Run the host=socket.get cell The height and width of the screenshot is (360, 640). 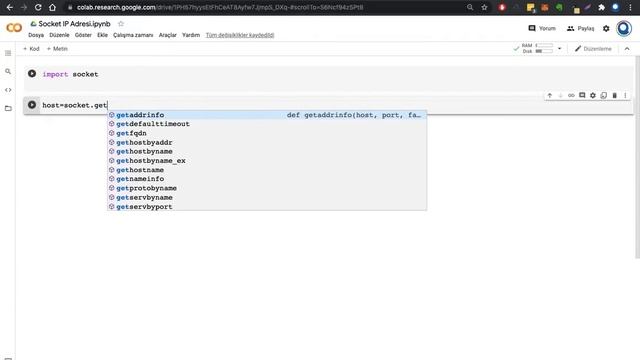click(x=32, y=105)
